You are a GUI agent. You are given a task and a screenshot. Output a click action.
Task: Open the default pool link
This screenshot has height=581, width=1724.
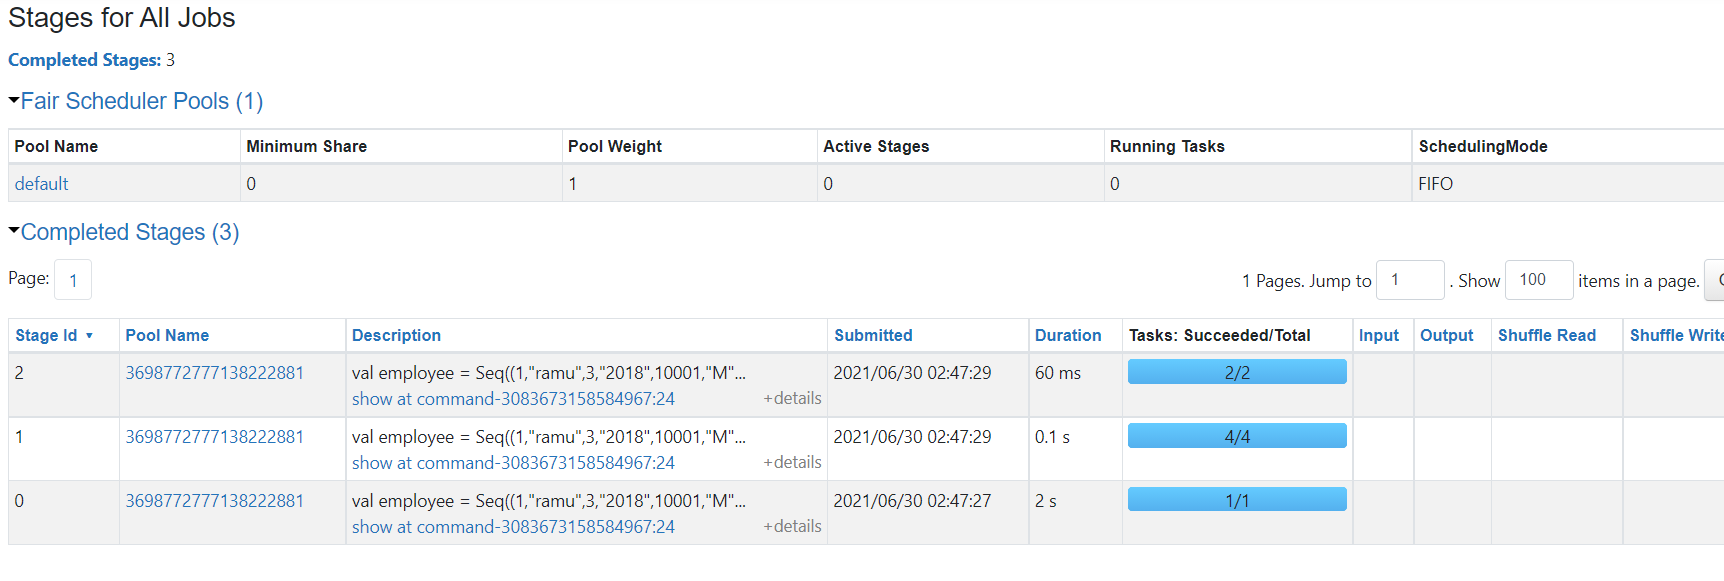click(41, 184)
